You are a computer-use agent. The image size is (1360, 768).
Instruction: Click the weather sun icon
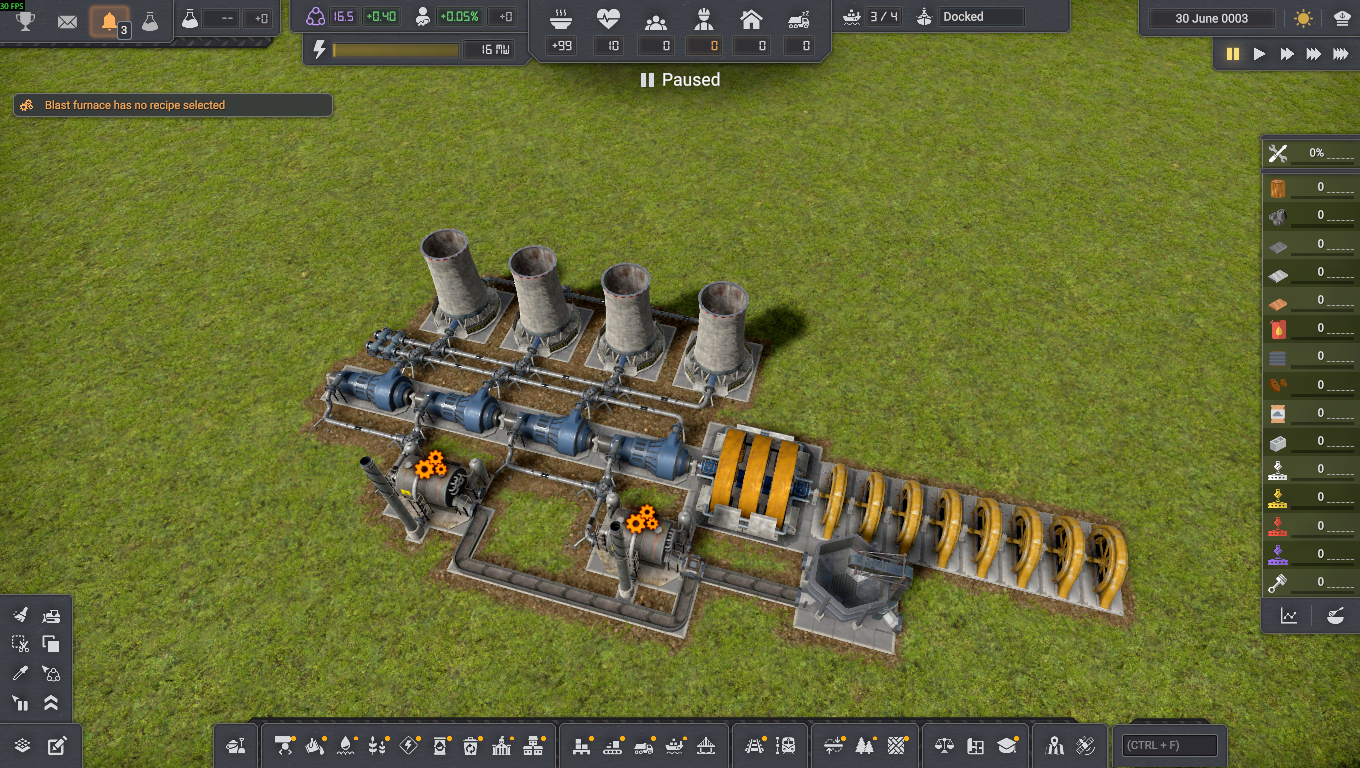tap(1303, 19)
